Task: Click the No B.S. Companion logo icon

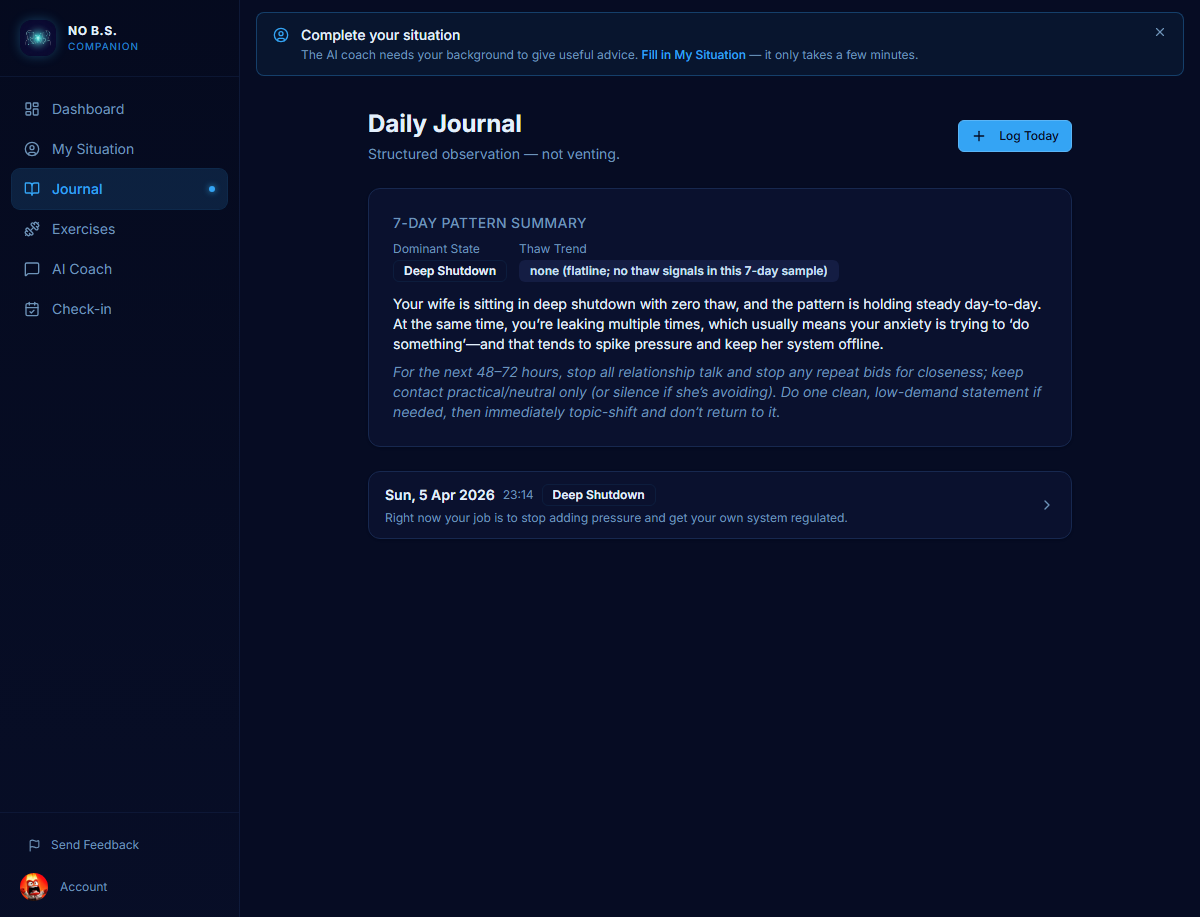Action: [38, 38]
